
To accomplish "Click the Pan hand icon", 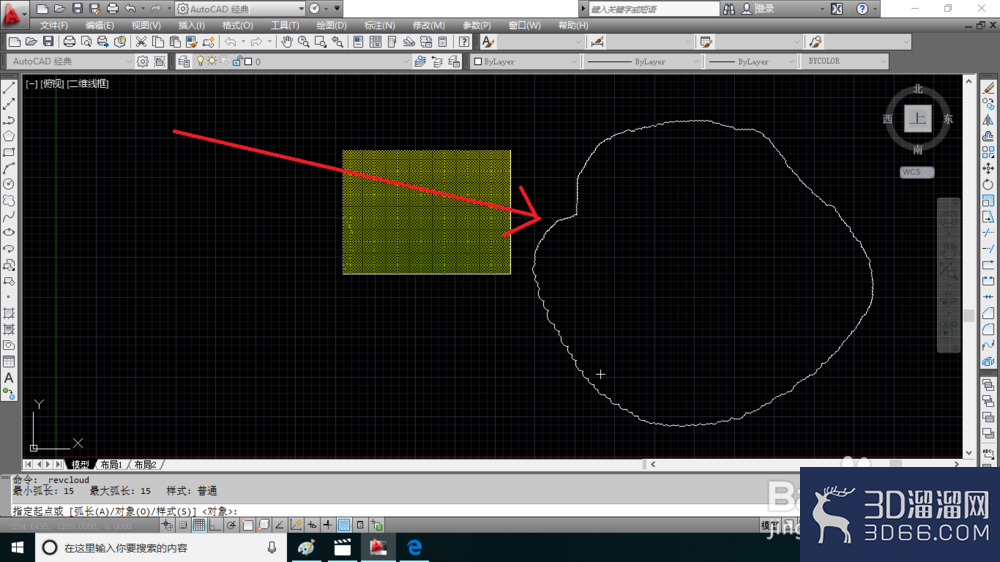I will coord(287,42).
